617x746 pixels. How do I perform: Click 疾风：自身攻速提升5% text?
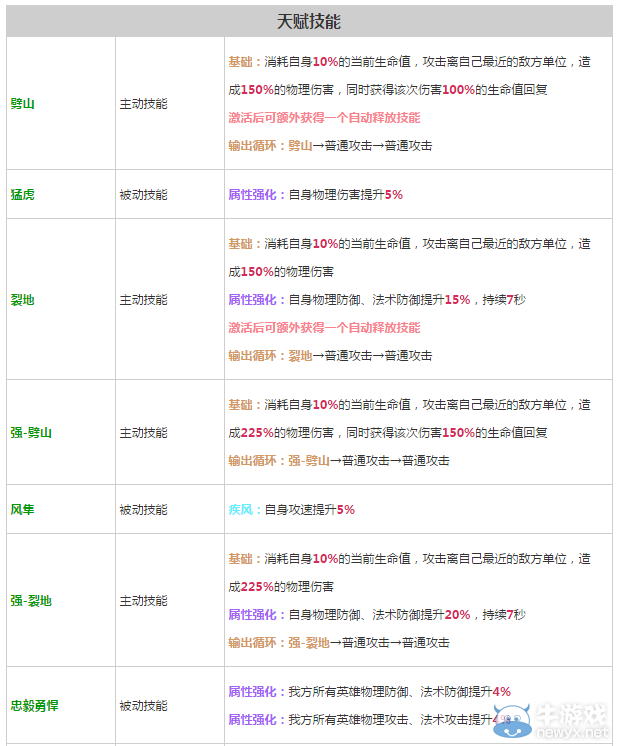point(292,510)
